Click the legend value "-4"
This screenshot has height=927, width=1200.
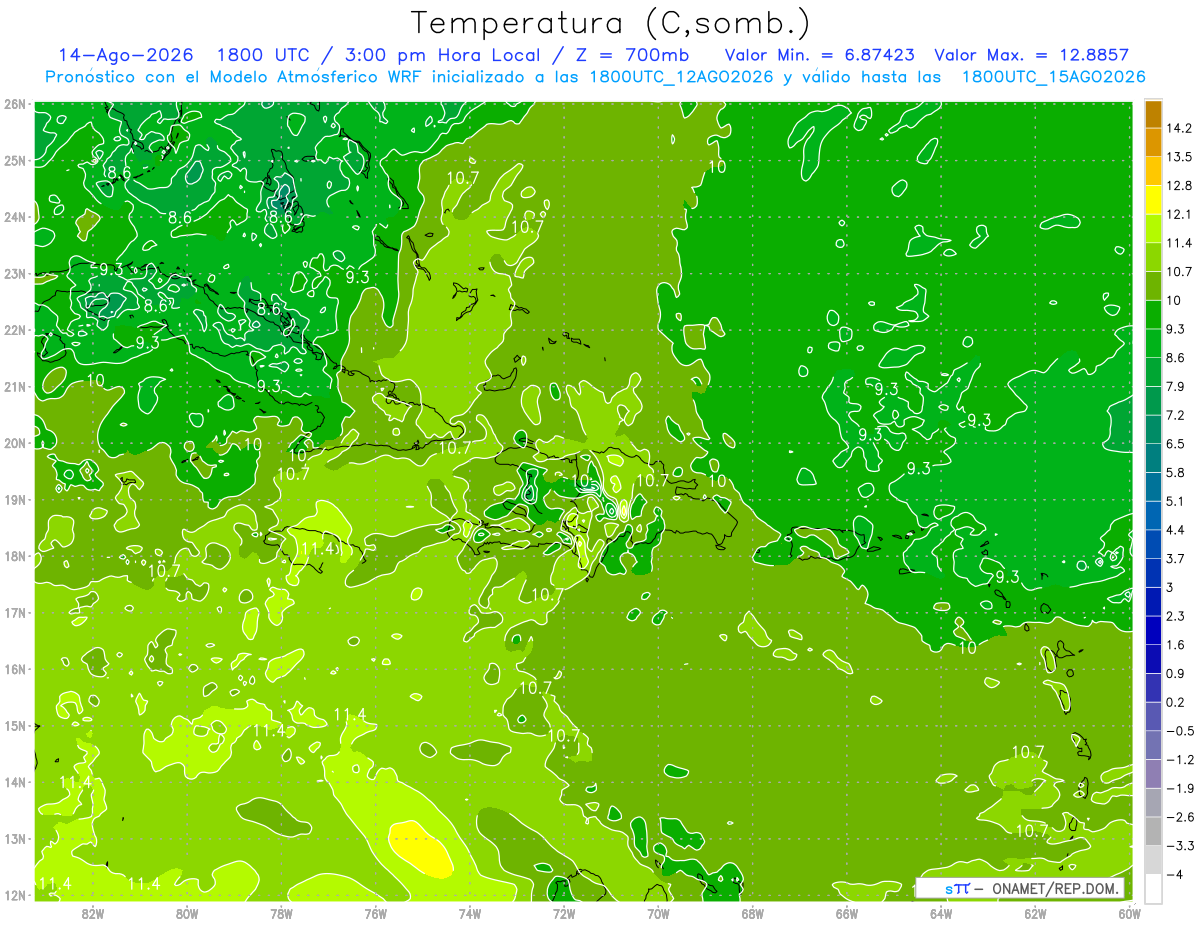[1176, 874]
